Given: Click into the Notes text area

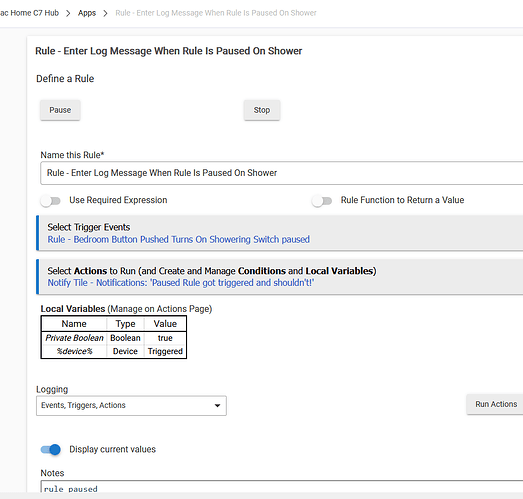Looking at the screenshot, I should 282,487.
